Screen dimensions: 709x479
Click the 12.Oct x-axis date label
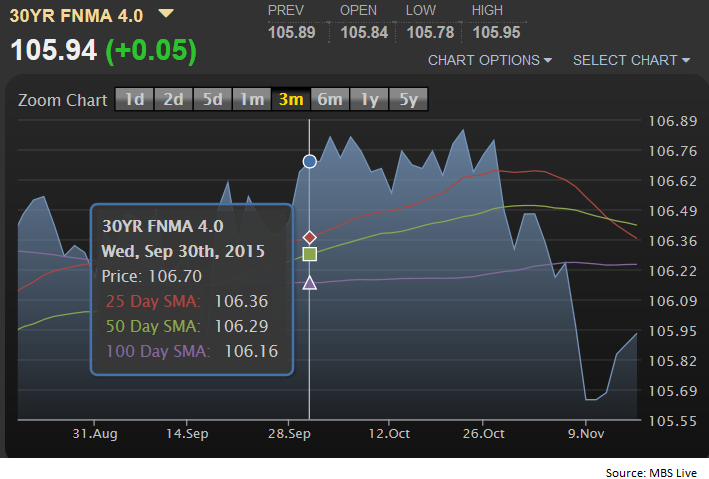coord(389,433)
